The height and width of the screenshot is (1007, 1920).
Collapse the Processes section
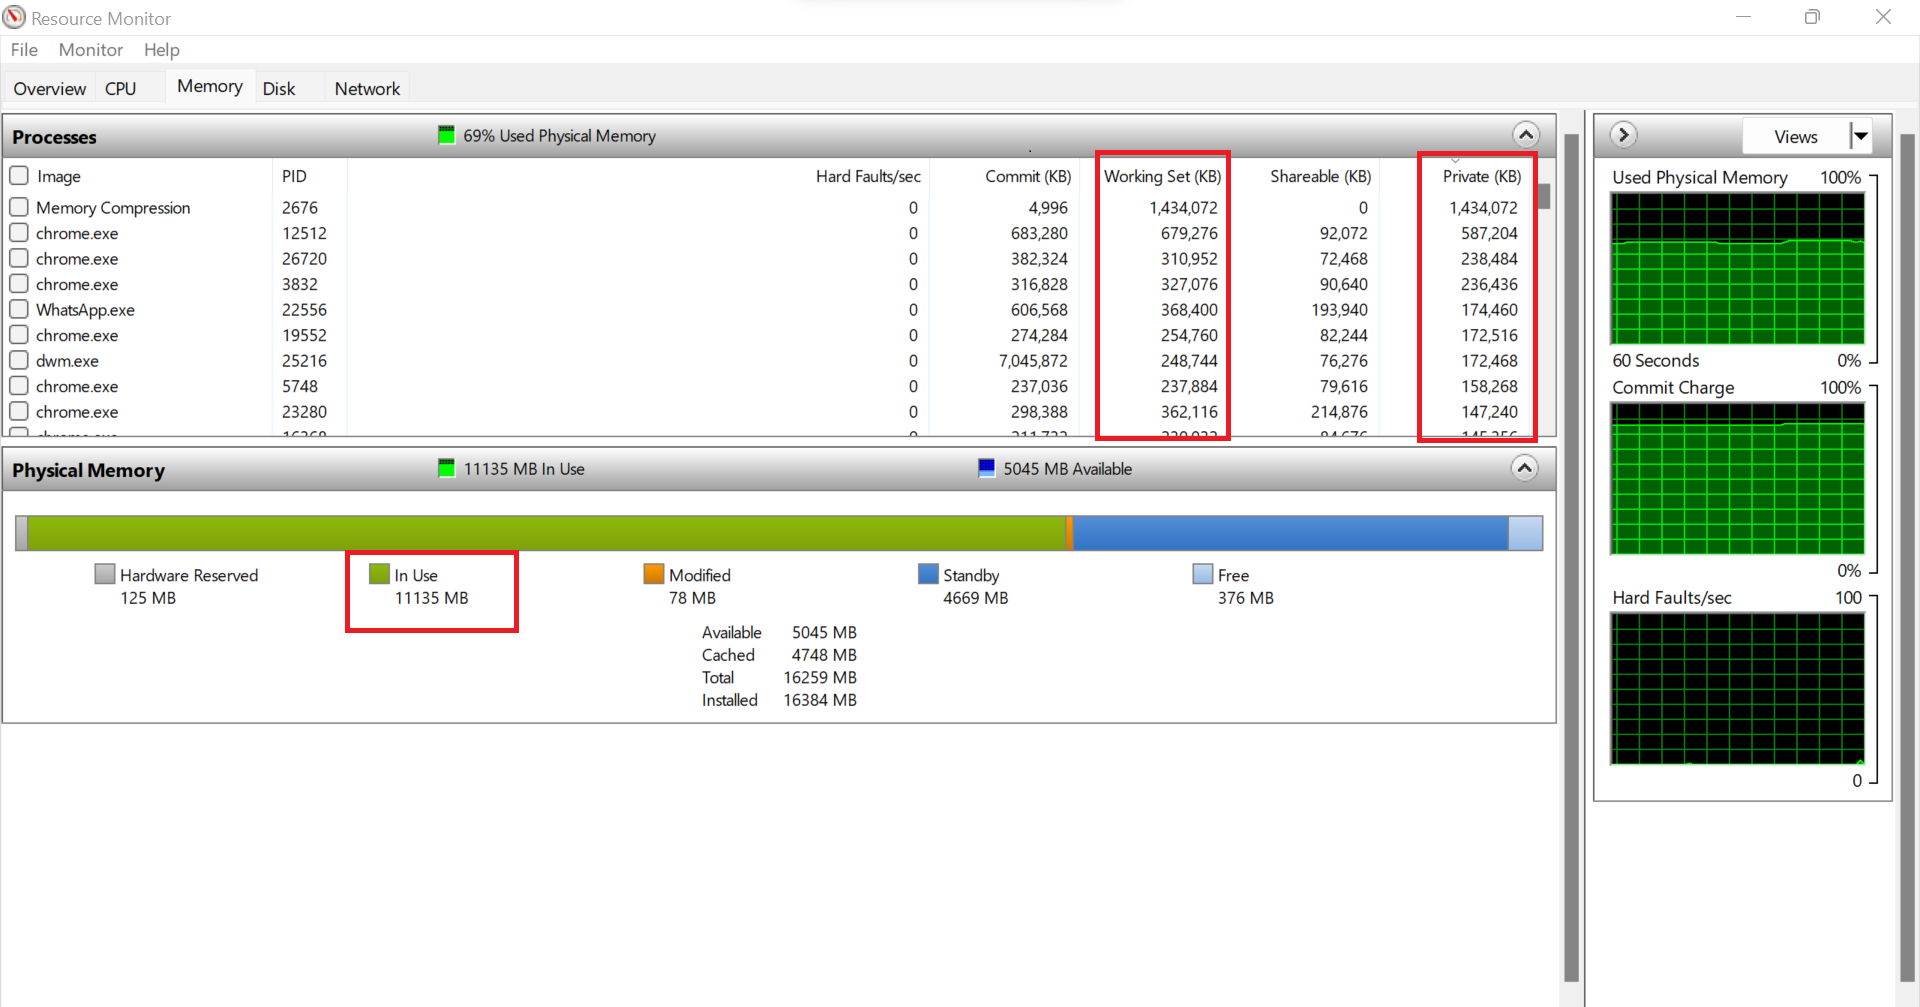(x=1525, y=135)
